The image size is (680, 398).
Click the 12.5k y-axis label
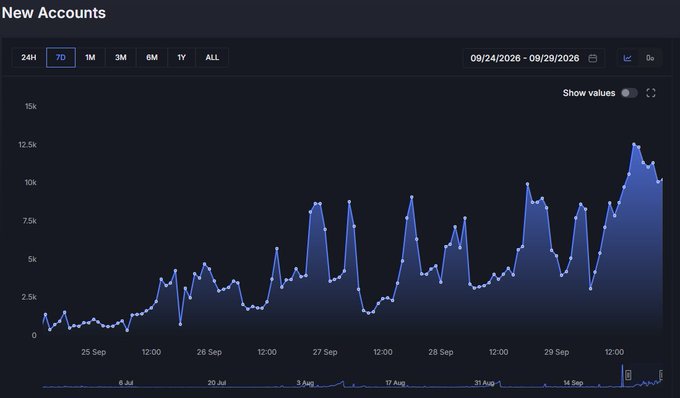click(27, 144)
